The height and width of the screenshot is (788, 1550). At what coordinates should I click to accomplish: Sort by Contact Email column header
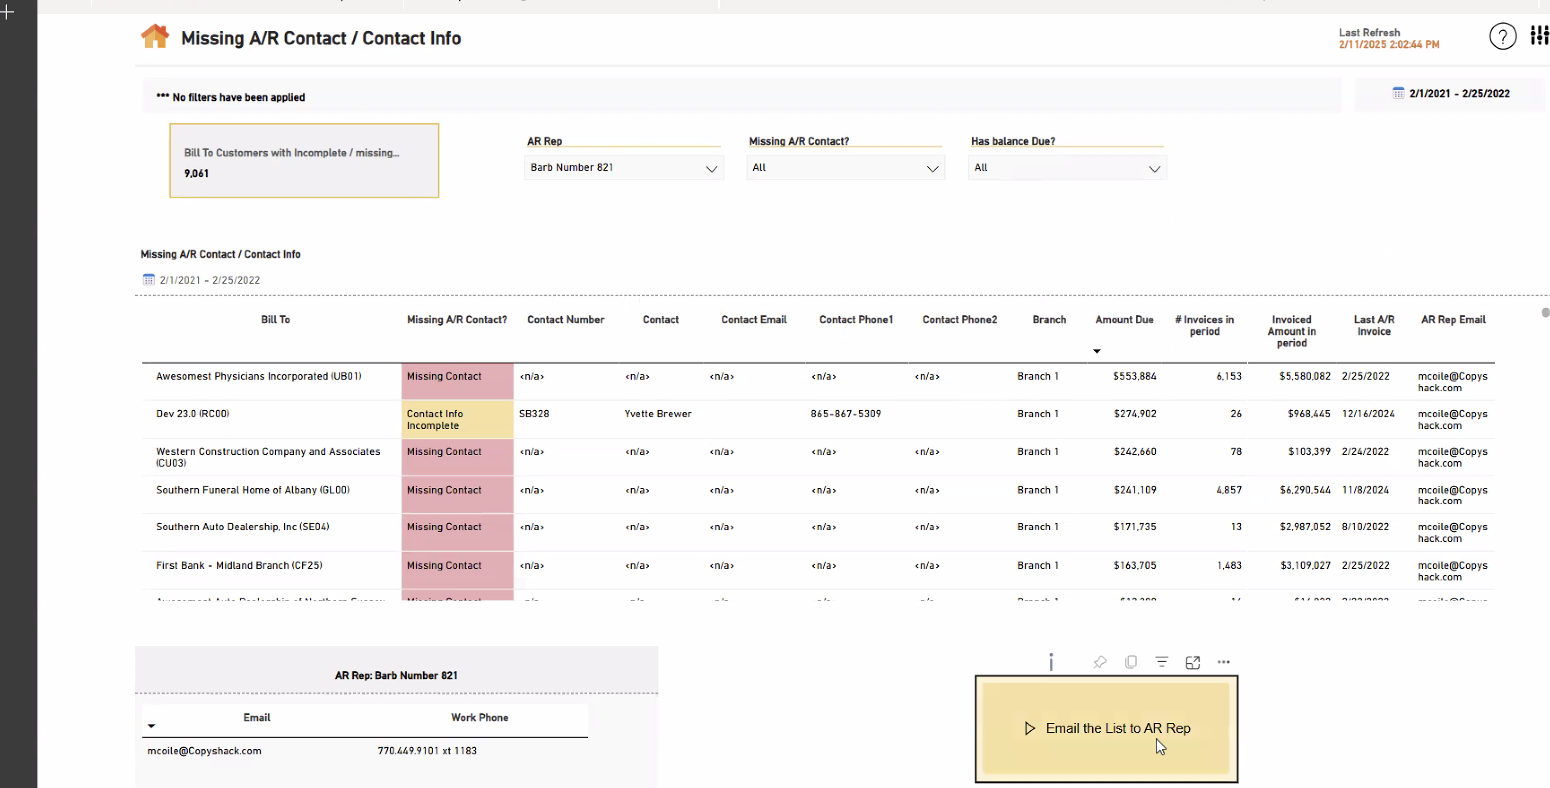click(754, 320)
